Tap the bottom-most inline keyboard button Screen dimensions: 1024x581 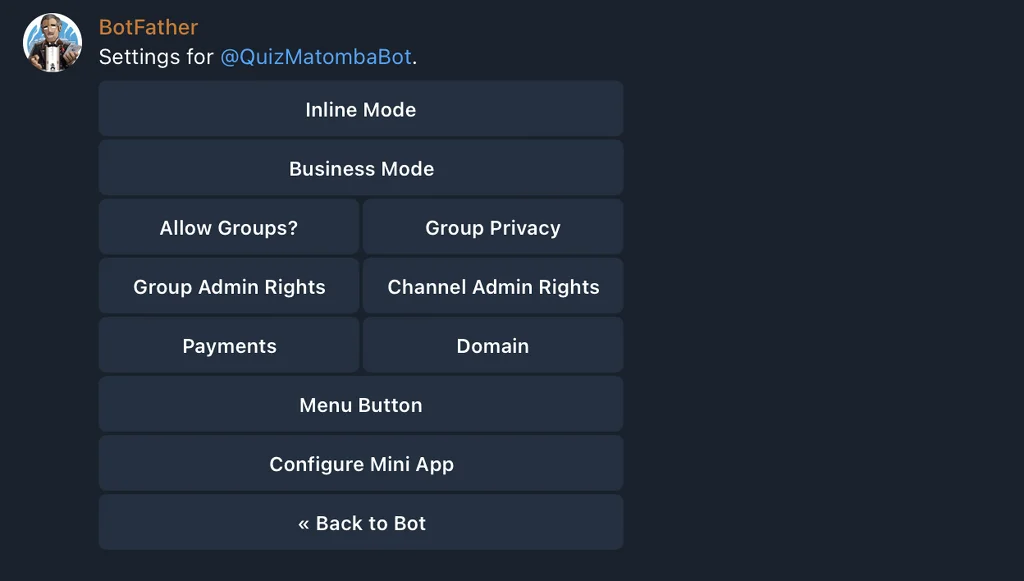(x=360, y=523)
